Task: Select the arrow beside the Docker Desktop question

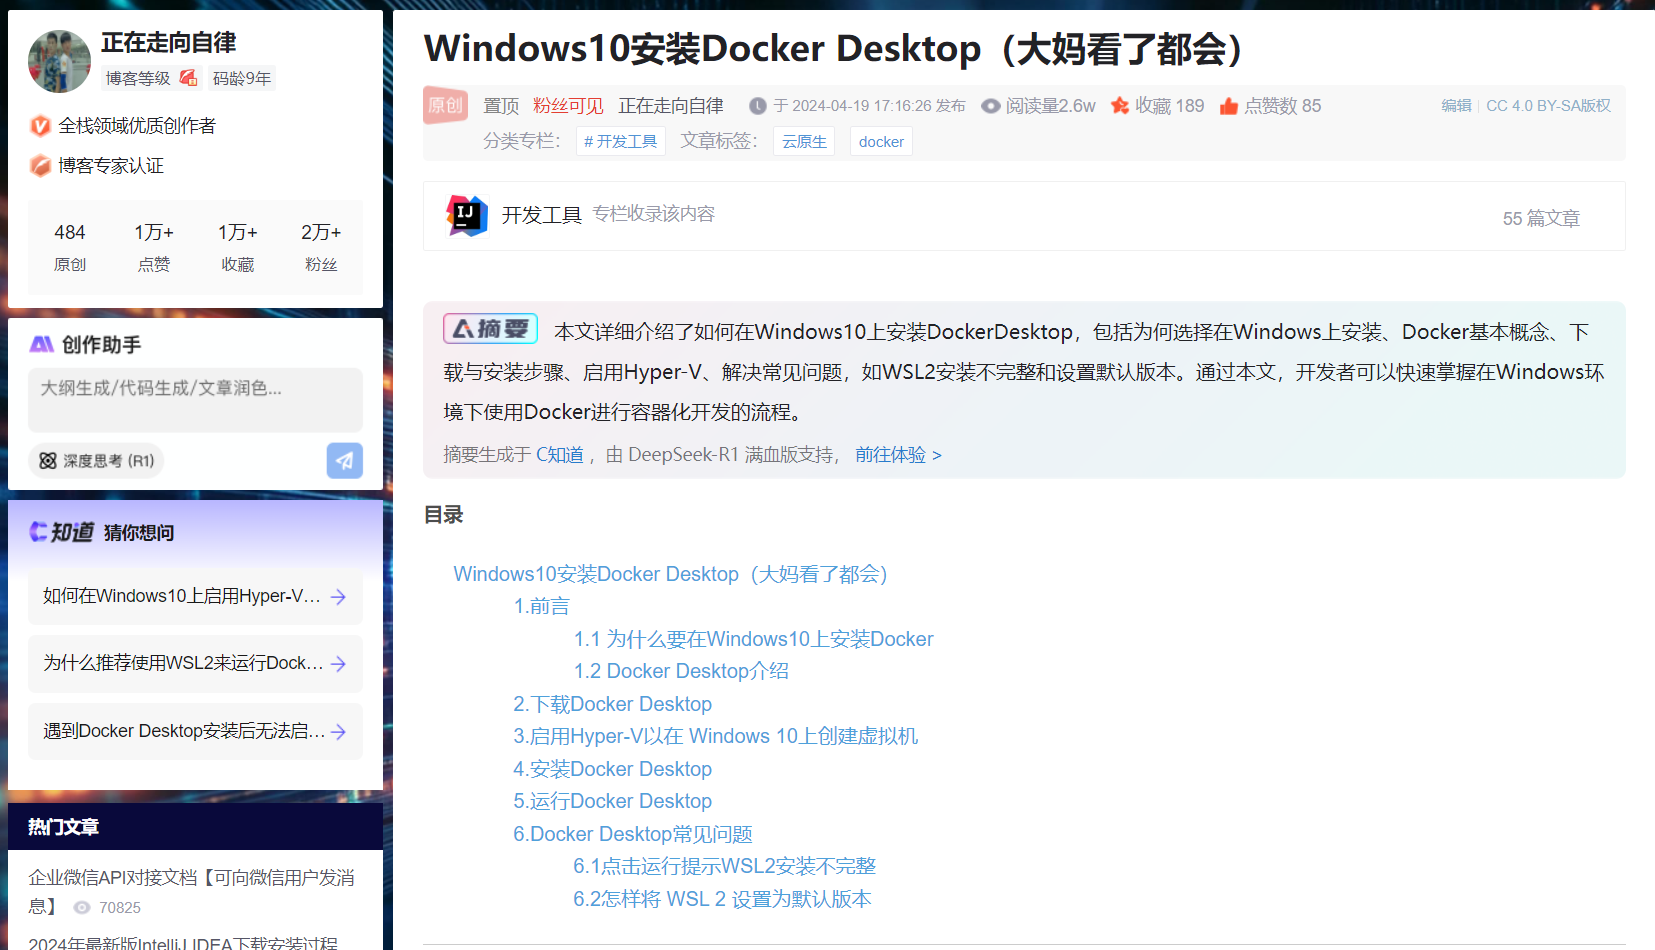Action: (338, 732)
